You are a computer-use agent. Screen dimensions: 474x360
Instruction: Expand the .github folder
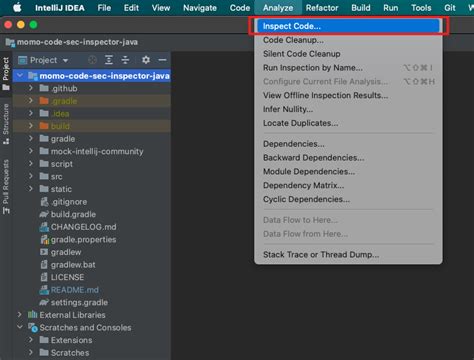point(31,88)
